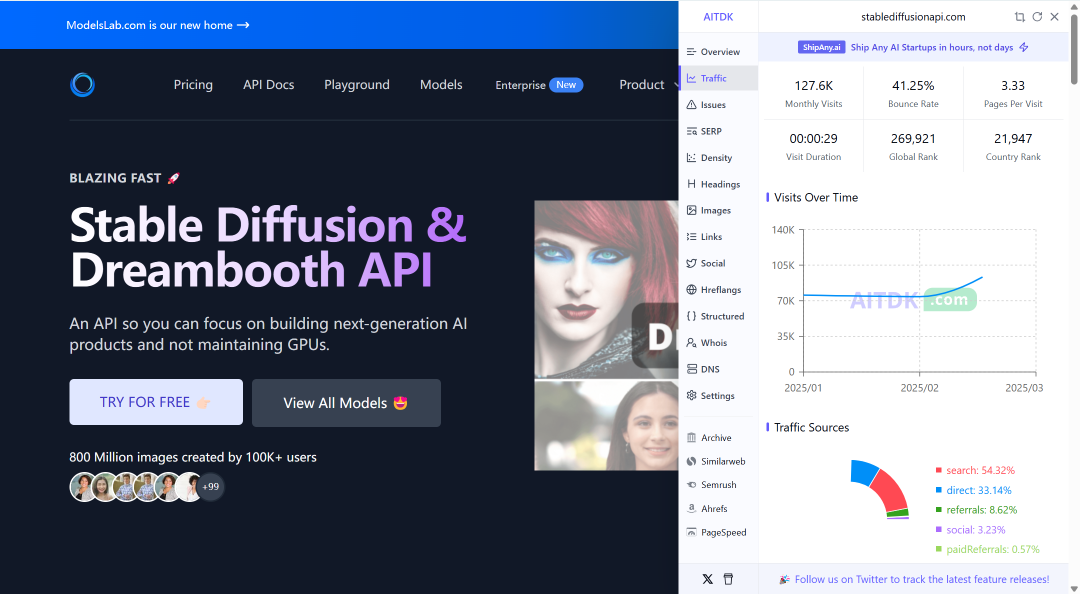
Task: Click the Settings gear icon
Action: [692, 396]
